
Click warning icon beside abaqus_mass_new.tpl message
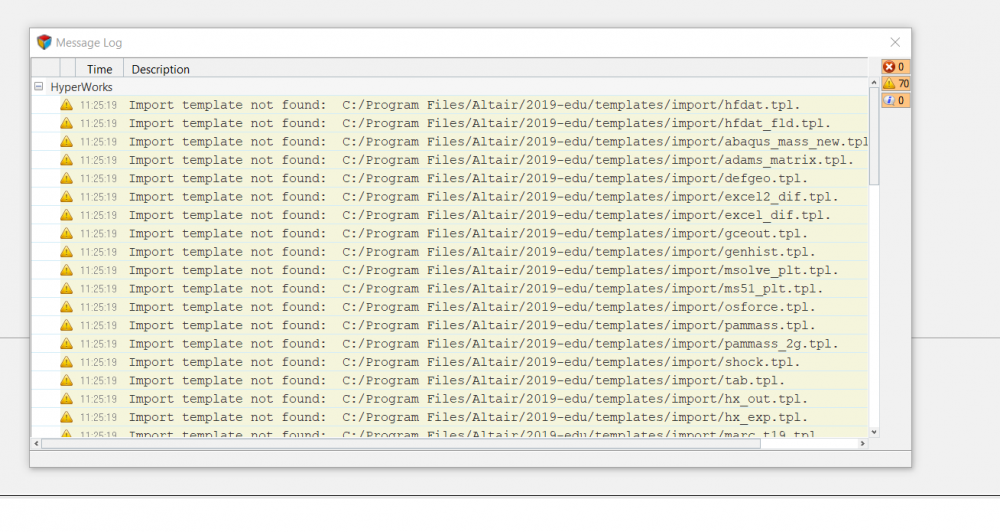pos(66,142)
